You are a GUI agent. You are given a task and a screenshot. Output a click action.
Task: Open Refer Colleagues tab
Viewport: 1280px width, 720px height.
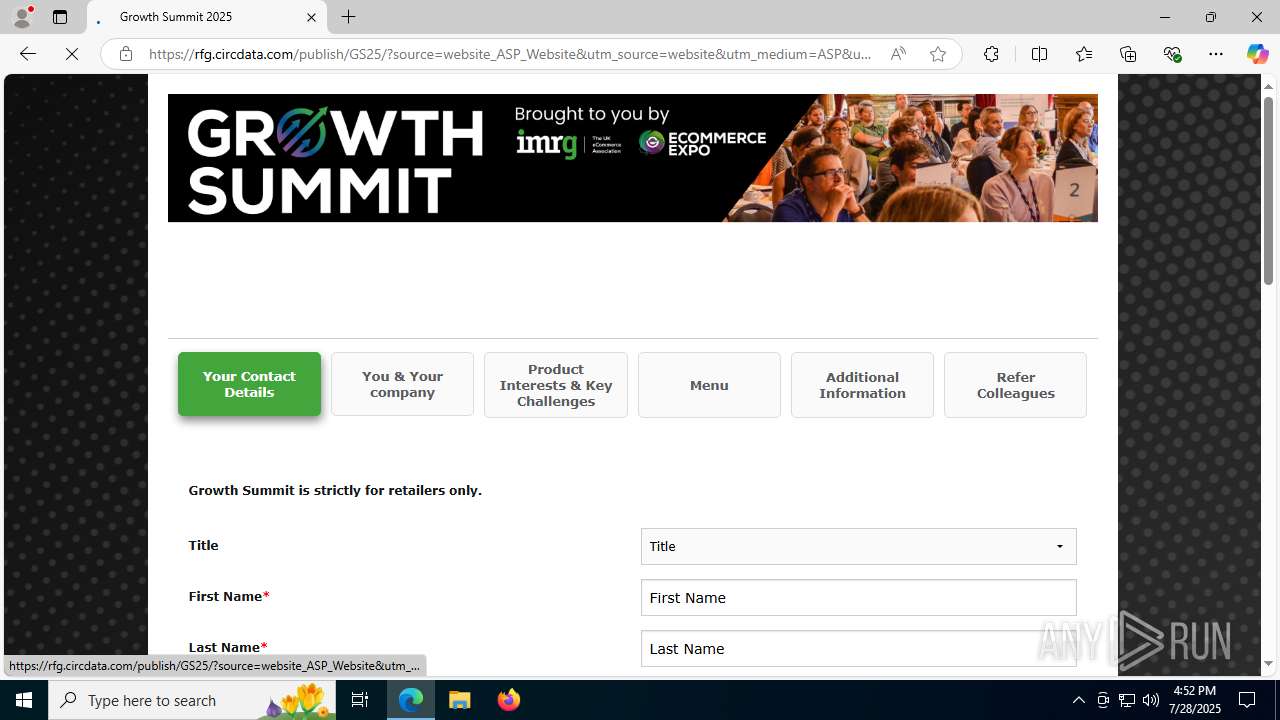point(1015,385)
